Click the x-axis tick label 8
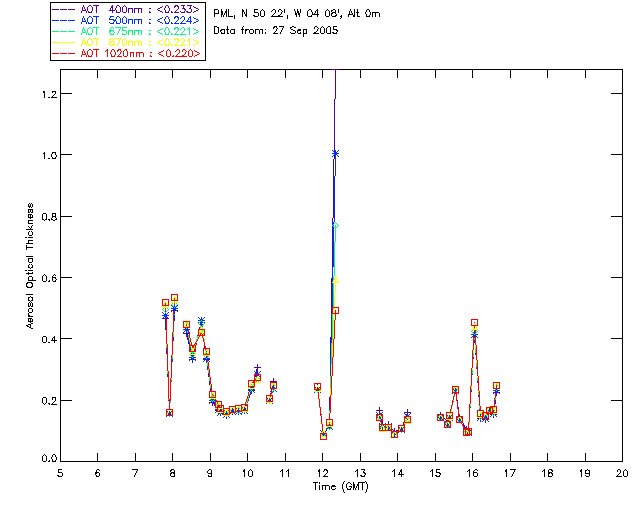Image resolution: width=640 pixels, height=512 pixels. pyautogui.click(x=173, y=473)
